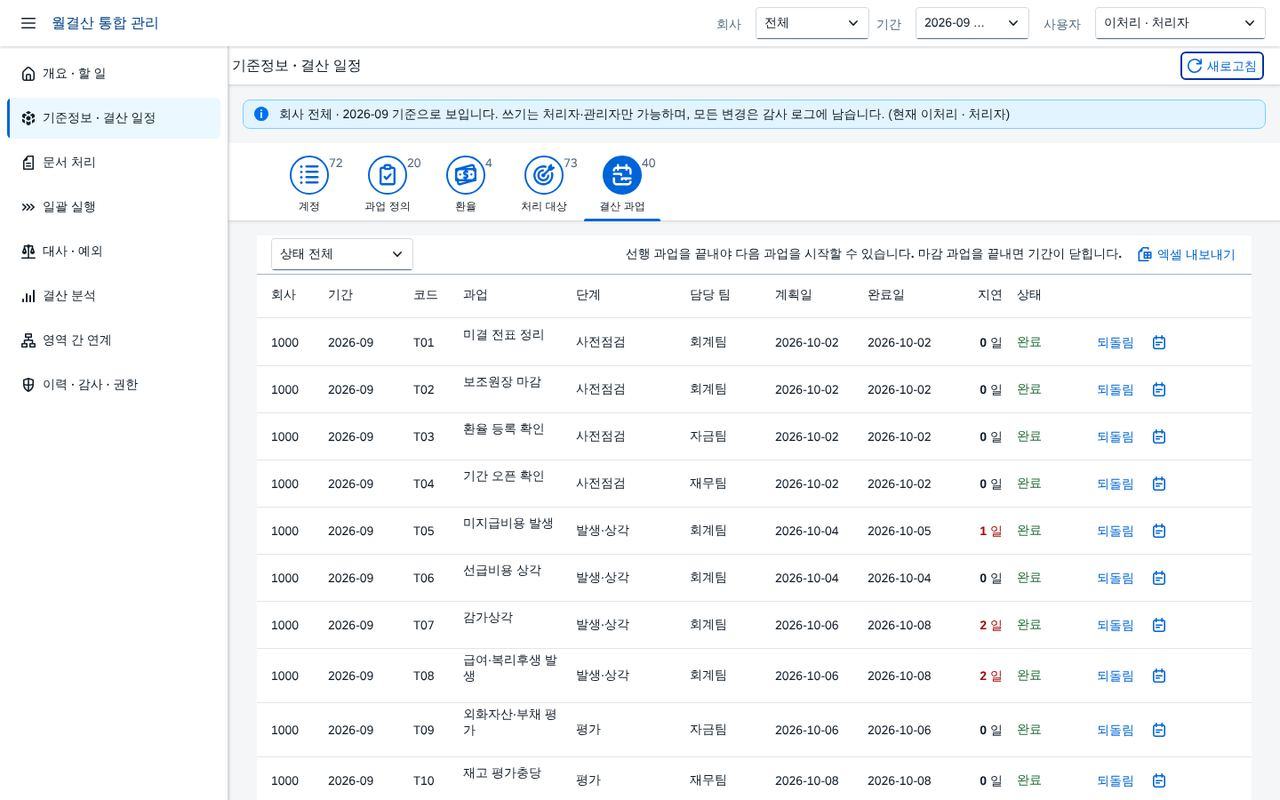
Task: Click the 1 일 delay value for T05
Action: click(991, 531)
